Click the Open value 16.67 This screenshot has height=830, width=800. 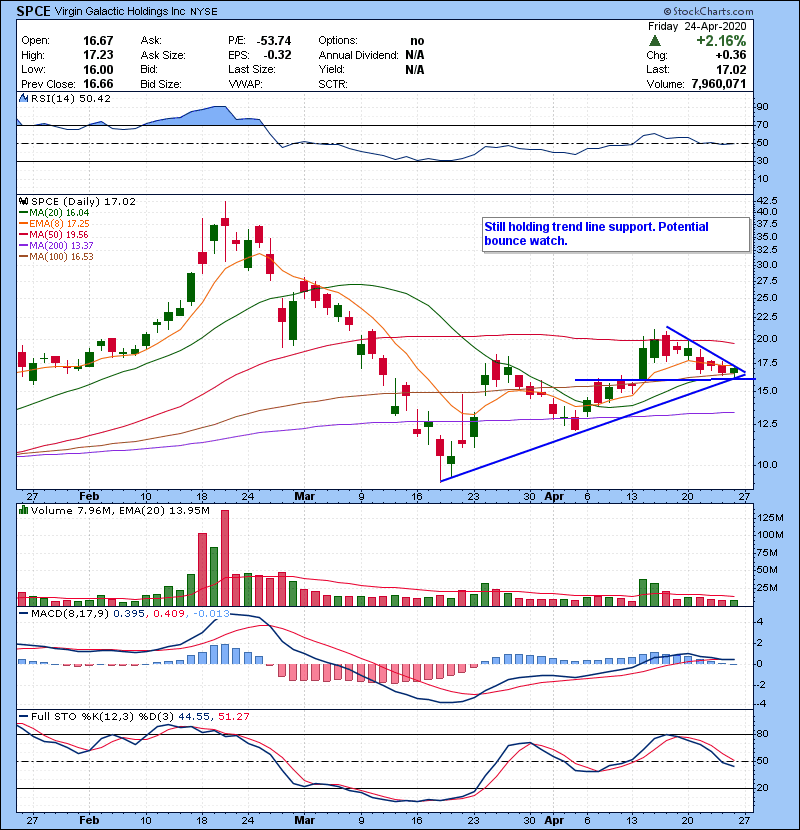(98, 41)
